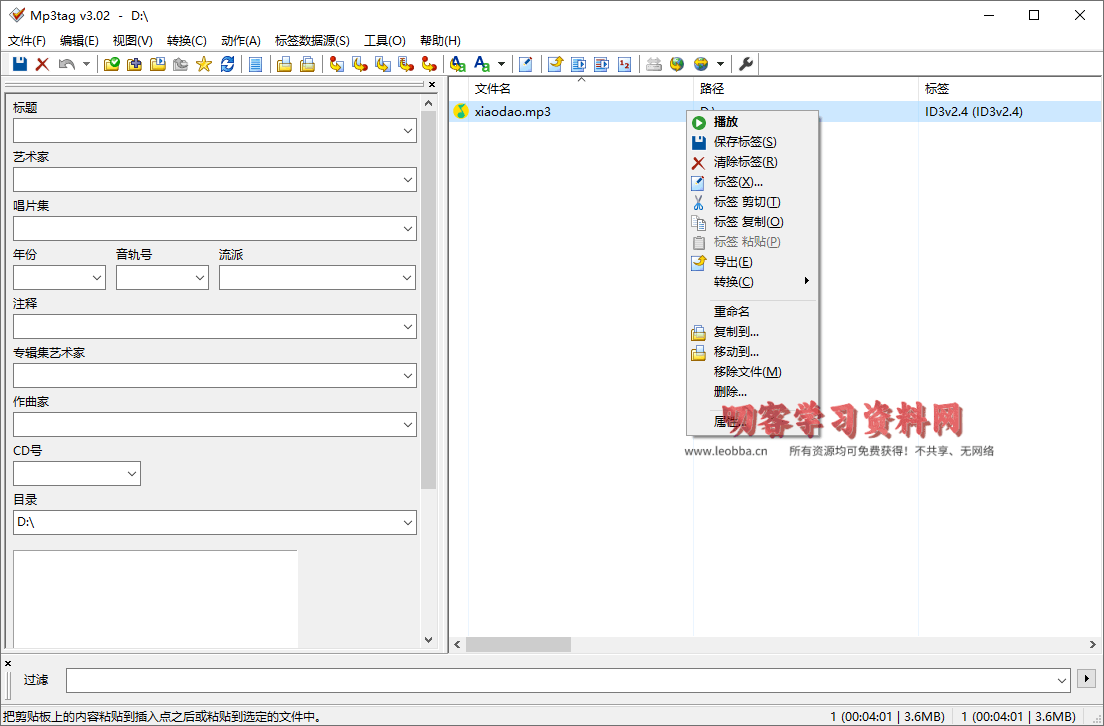This screenshot has height=726, width=1104.
Task: Click the blue save tag toolbar icon
Action: pos(20,64)
